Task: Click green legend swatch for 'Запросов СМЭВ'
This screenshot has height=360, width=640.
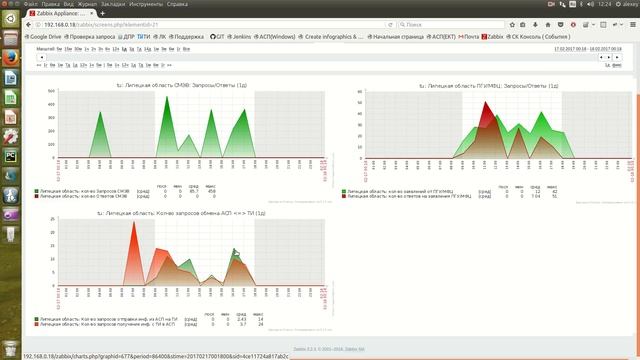Action: click(x=36, y=191)
